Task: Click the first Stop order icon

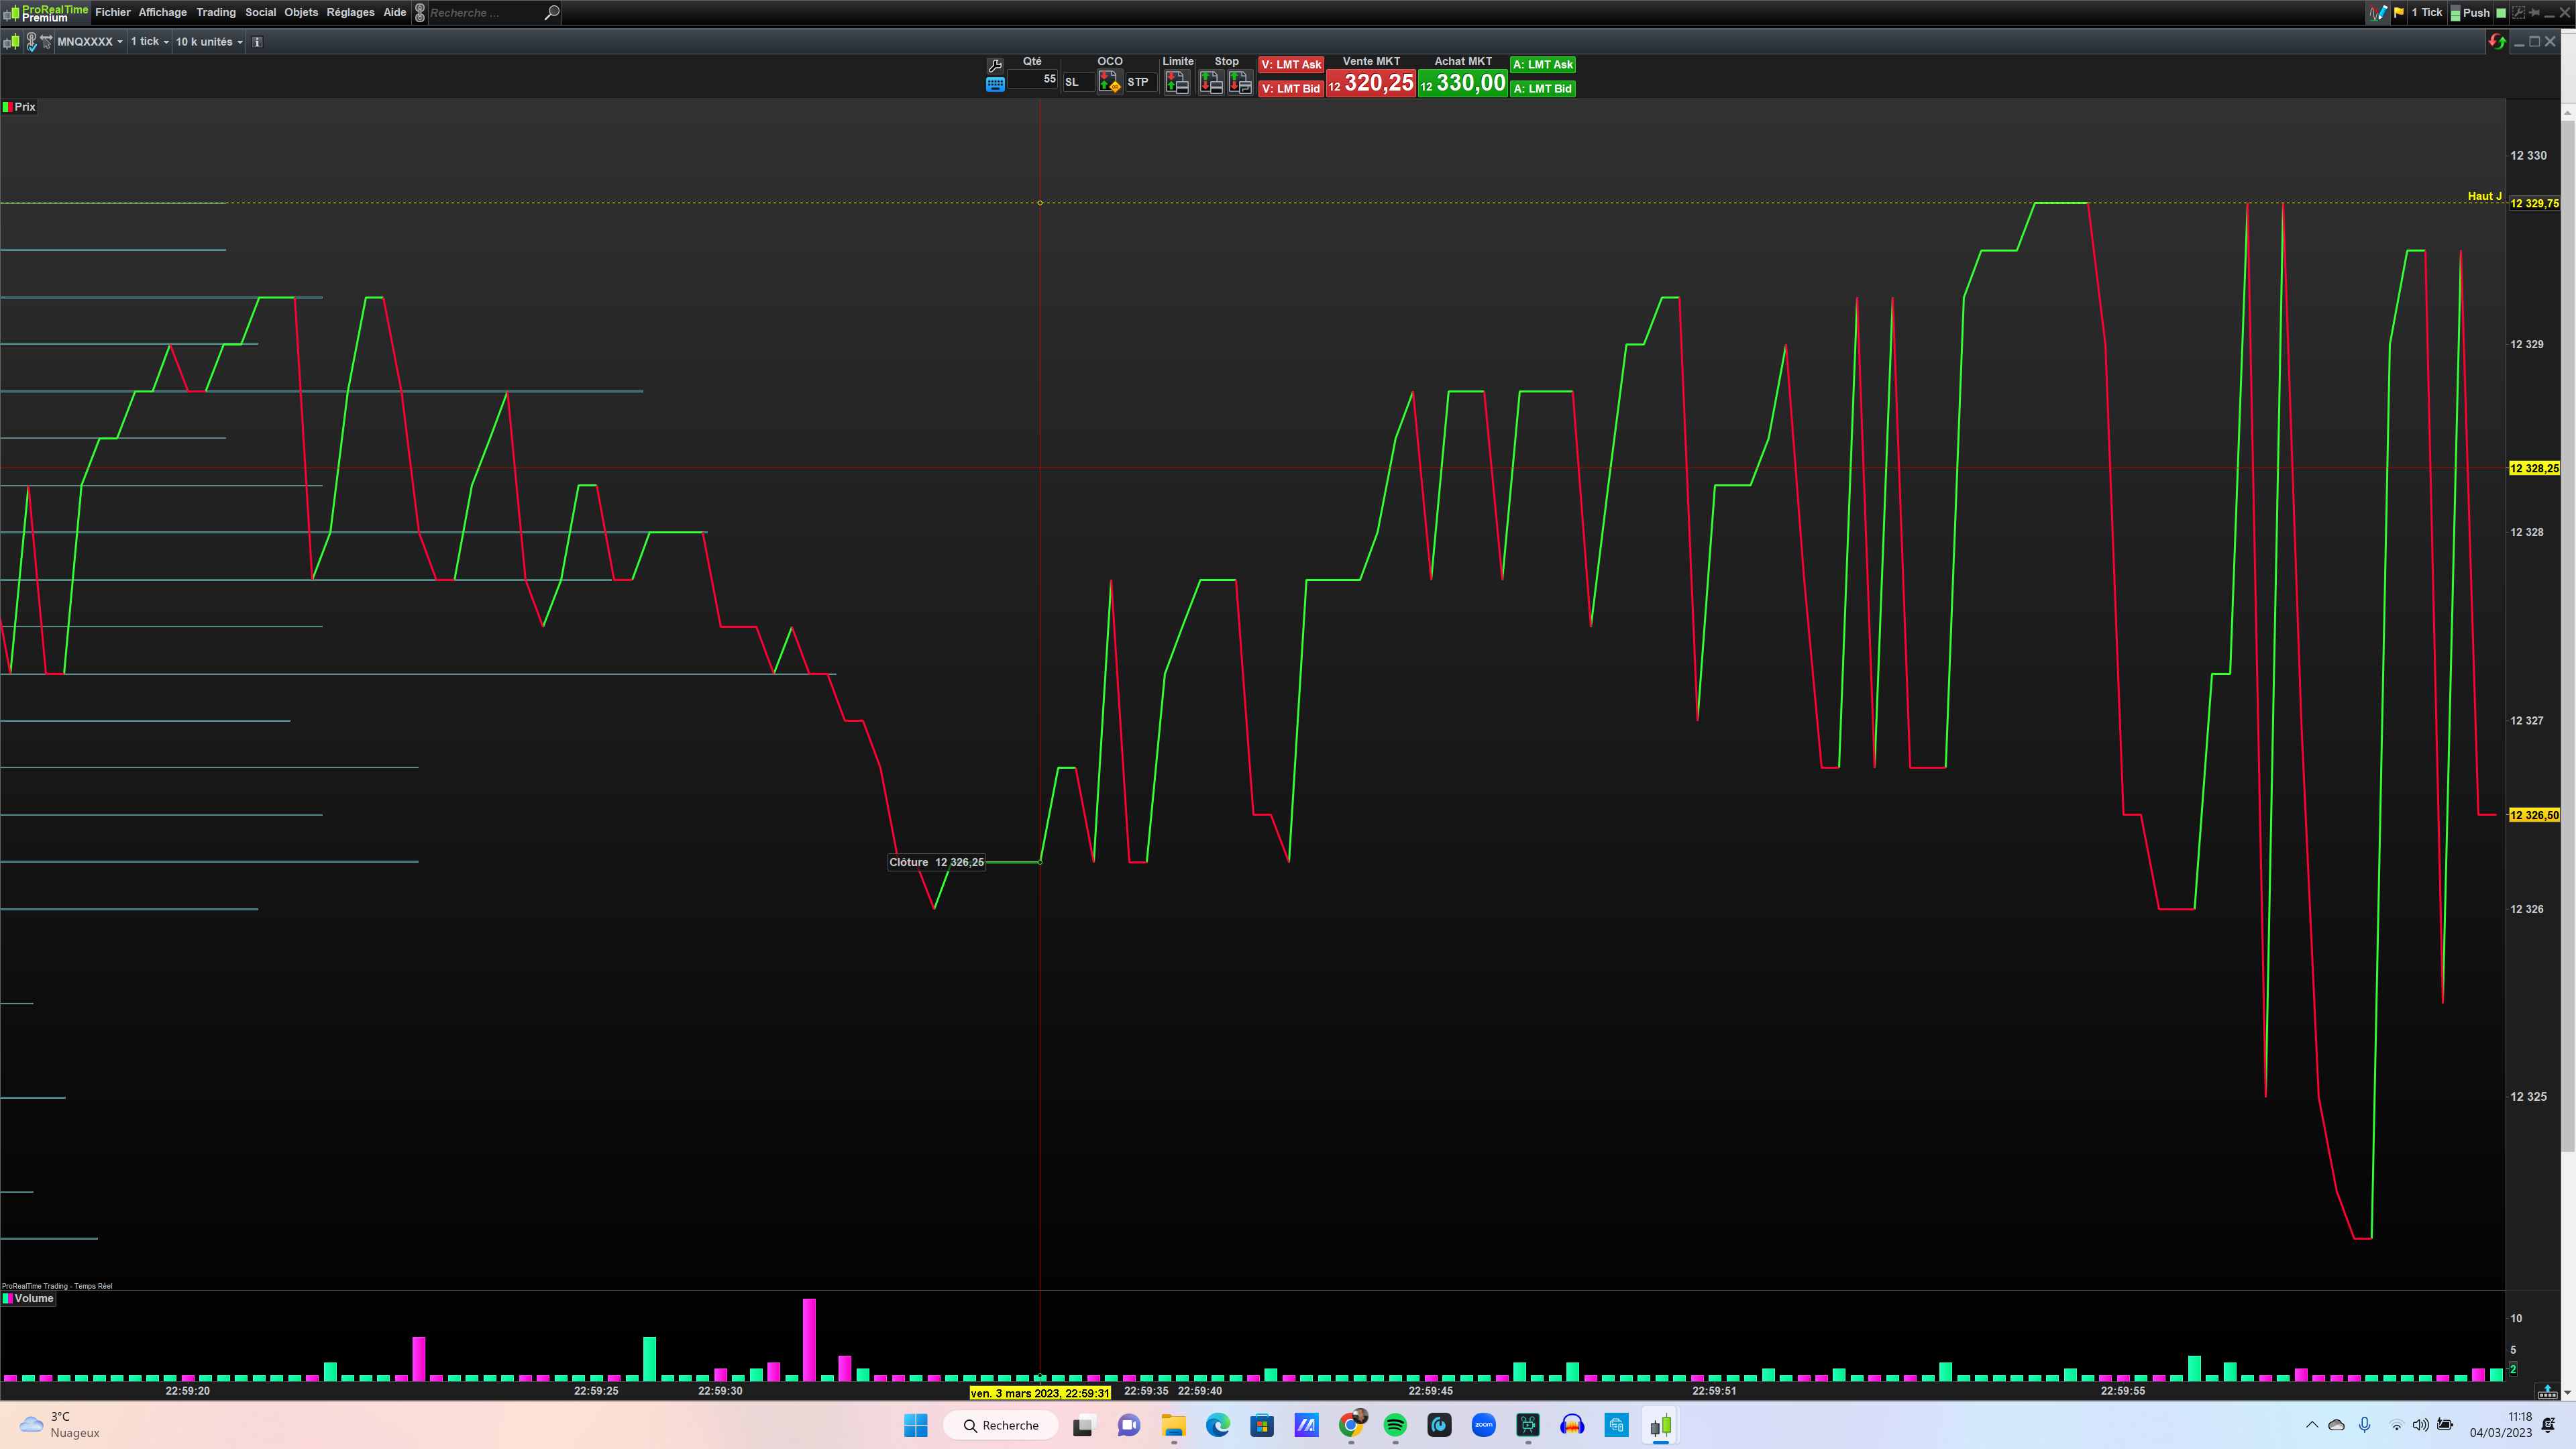Action: tap(1211, 84)
